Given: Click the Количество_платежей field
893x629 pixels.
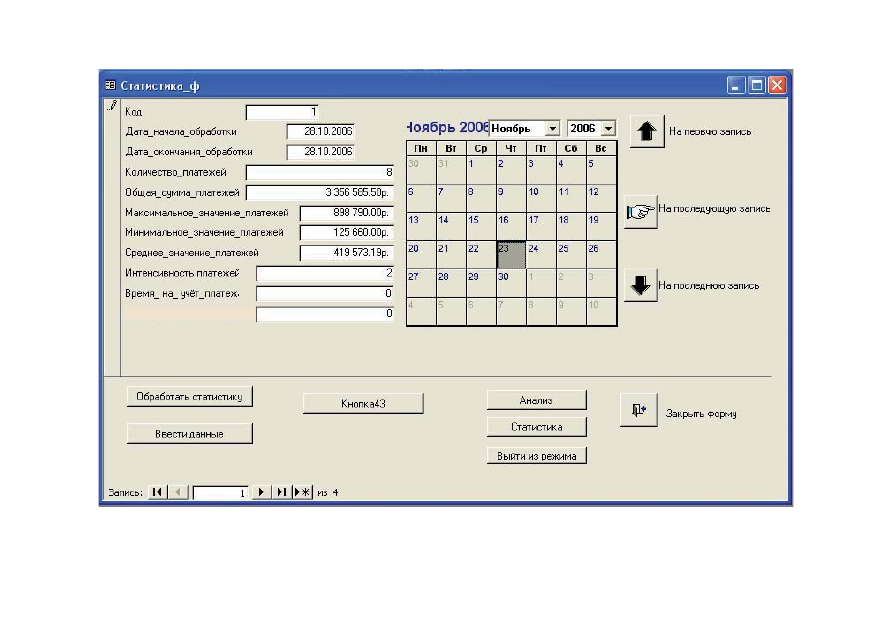Looking at the screenshot, I should point(320,172).
